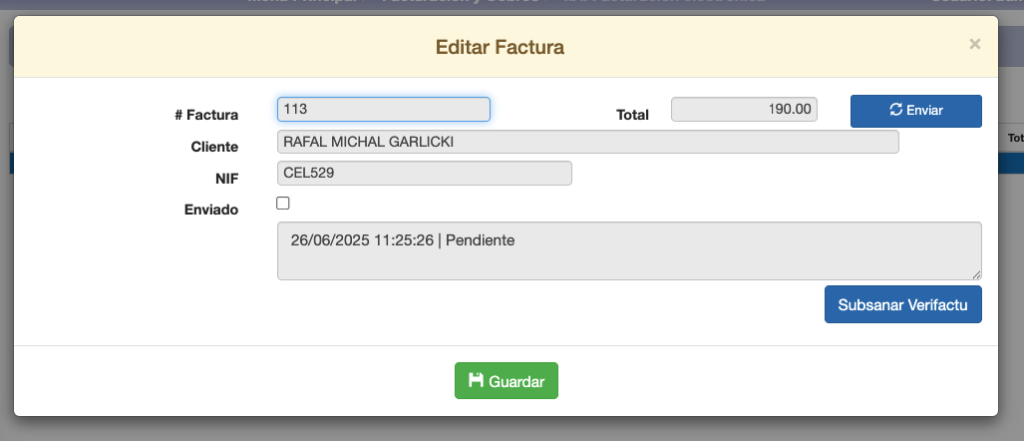Click the NIF label
Image resolution: width=1024 pixels, height=441 pixels.
coord(226,178)
